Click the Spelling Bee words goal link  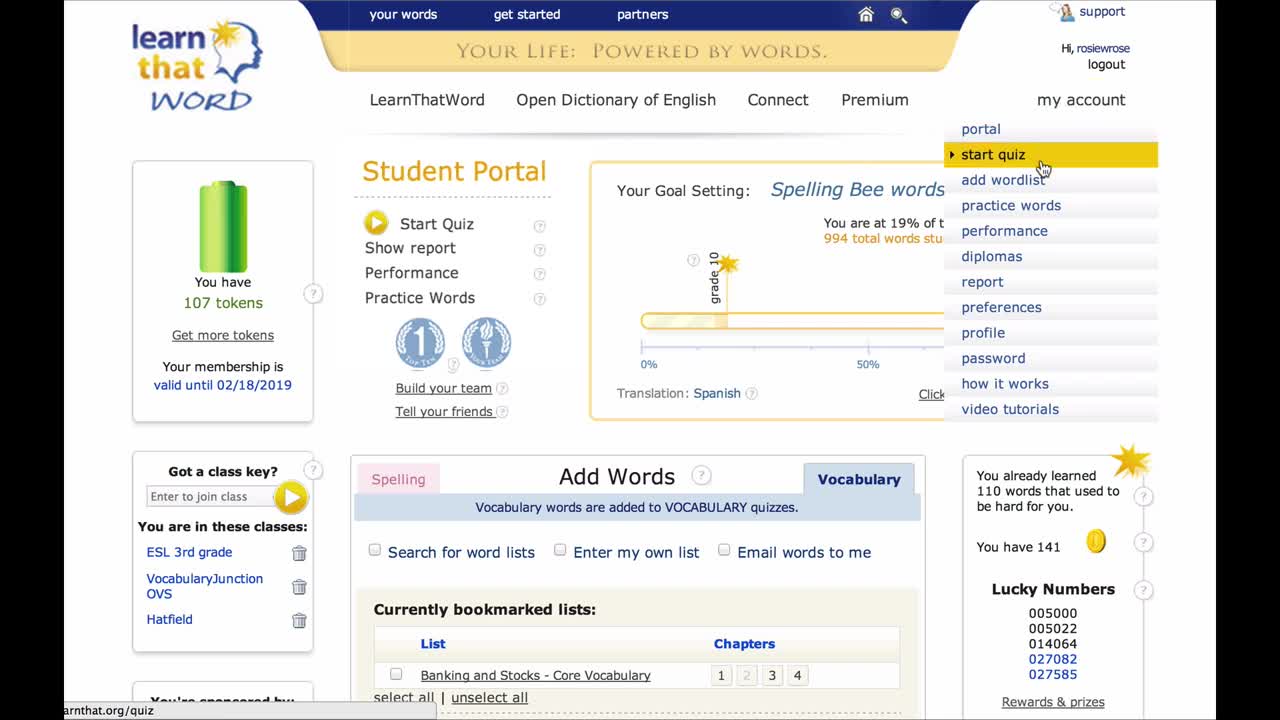pyautogui.click(x=857, y=190)
